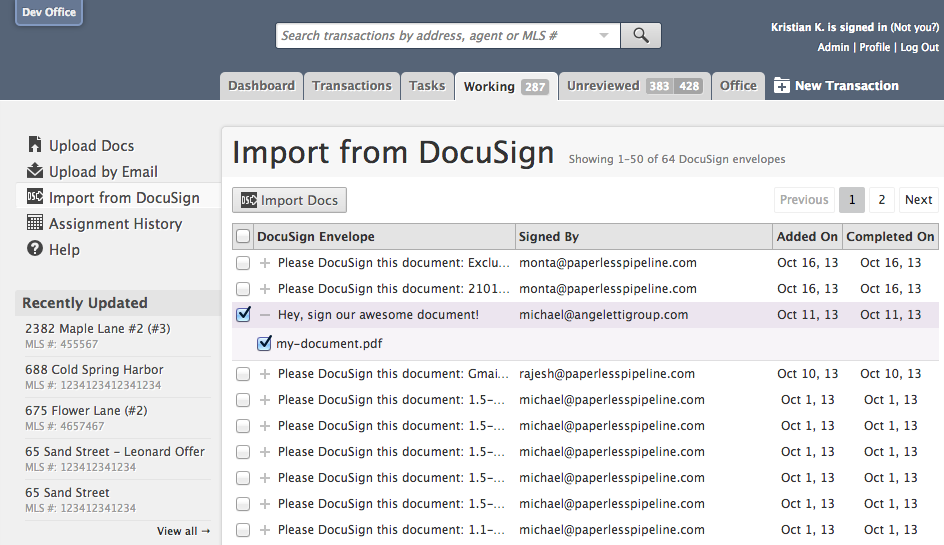The height and width of the screenshot is (545, 944).
Task: Select Import from DocuSign in sidebar
Action: [x=124, y=198]
